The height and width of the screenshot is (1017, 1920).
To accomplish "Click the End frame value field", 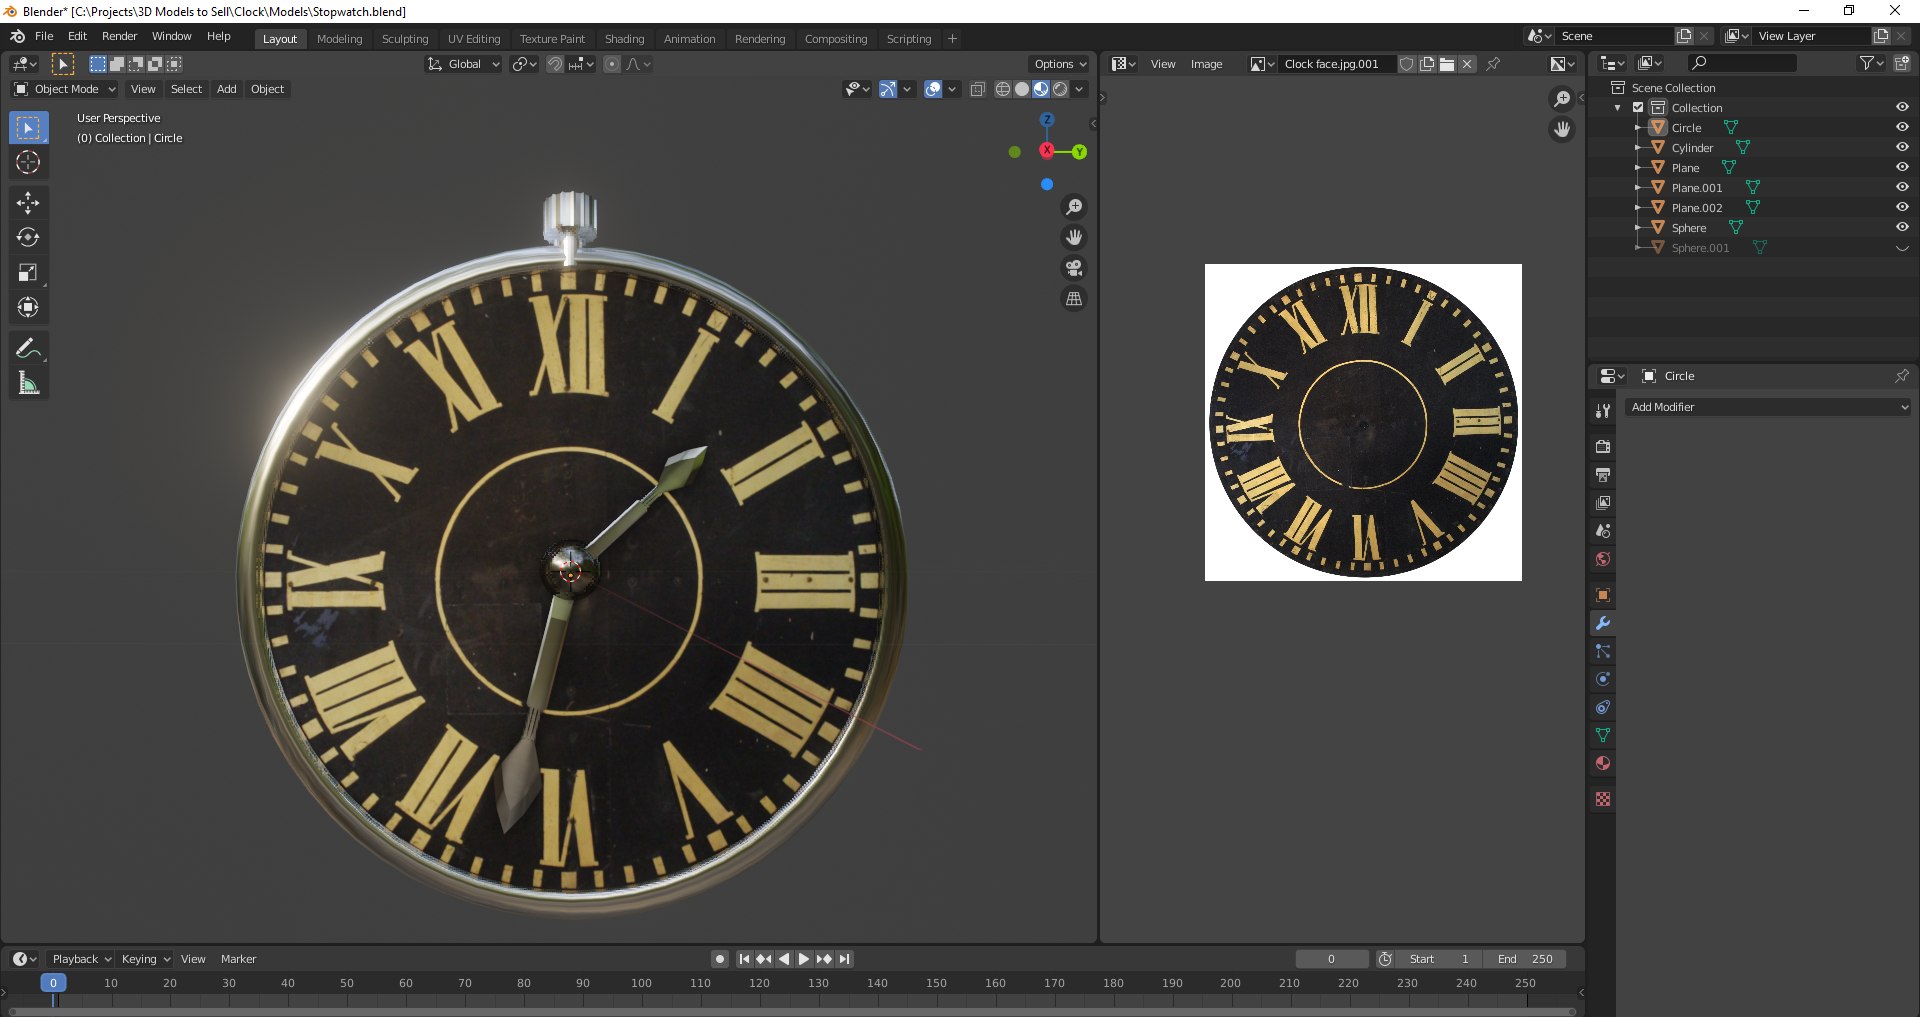I will (1525, 959).
